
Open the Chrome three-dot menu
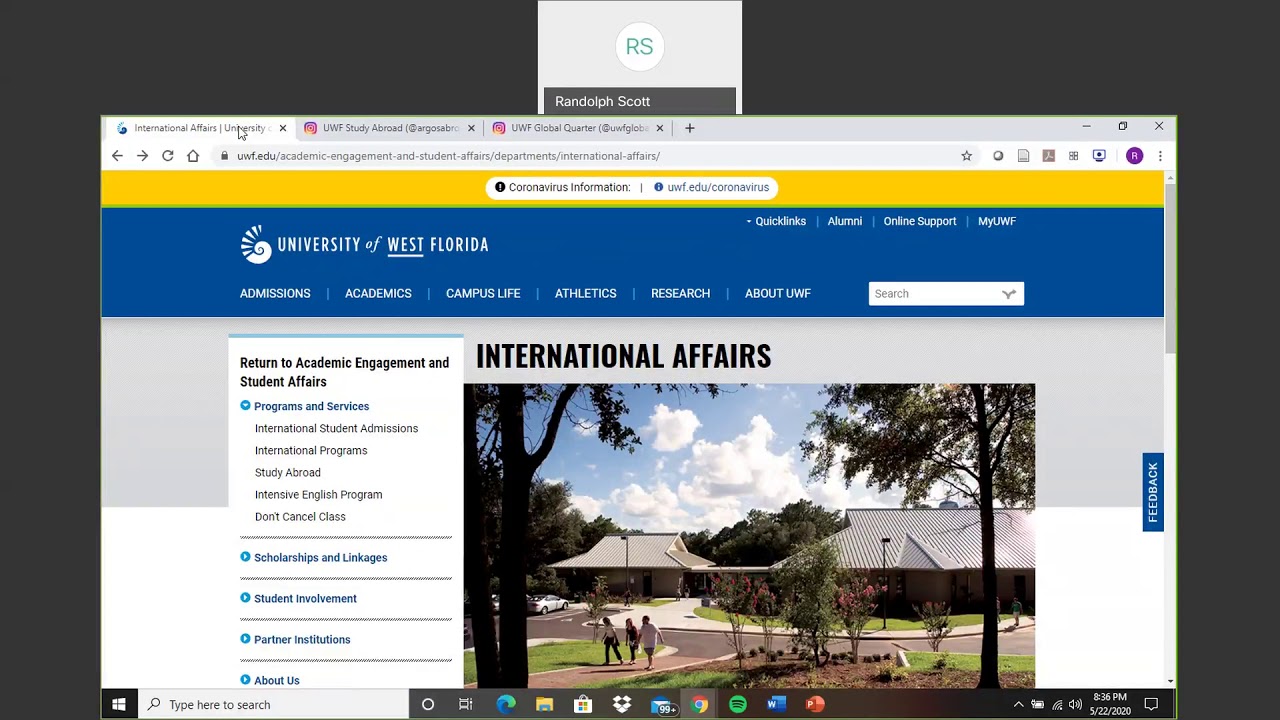[x=1160, y=156]
